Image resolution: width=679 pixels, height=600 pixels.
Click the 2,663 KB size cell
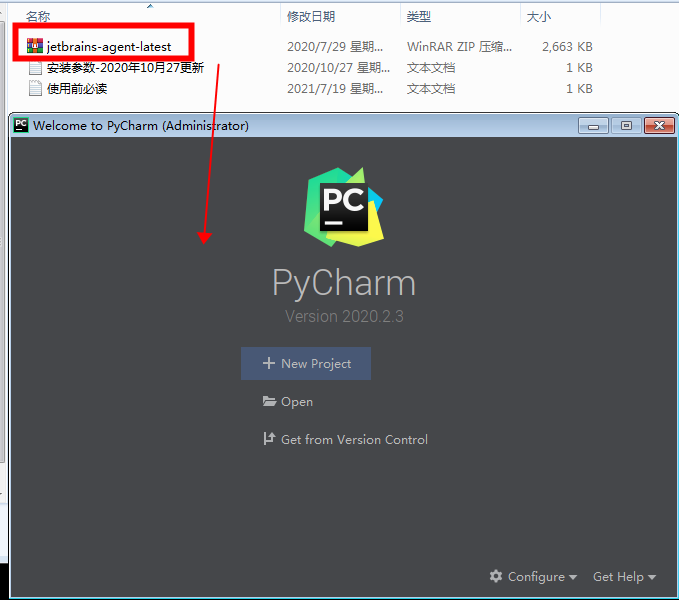pyautogui.click(x=567, y=46)
